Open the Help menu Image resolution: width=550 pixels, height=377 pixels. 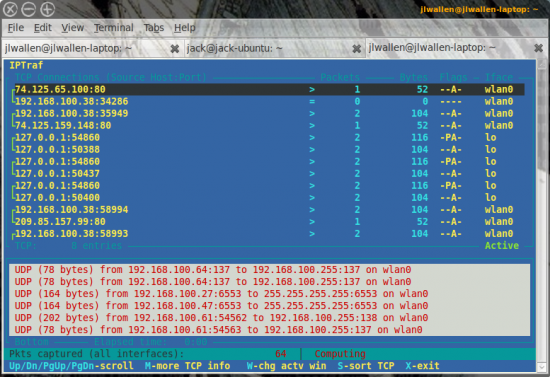(185, 28)
